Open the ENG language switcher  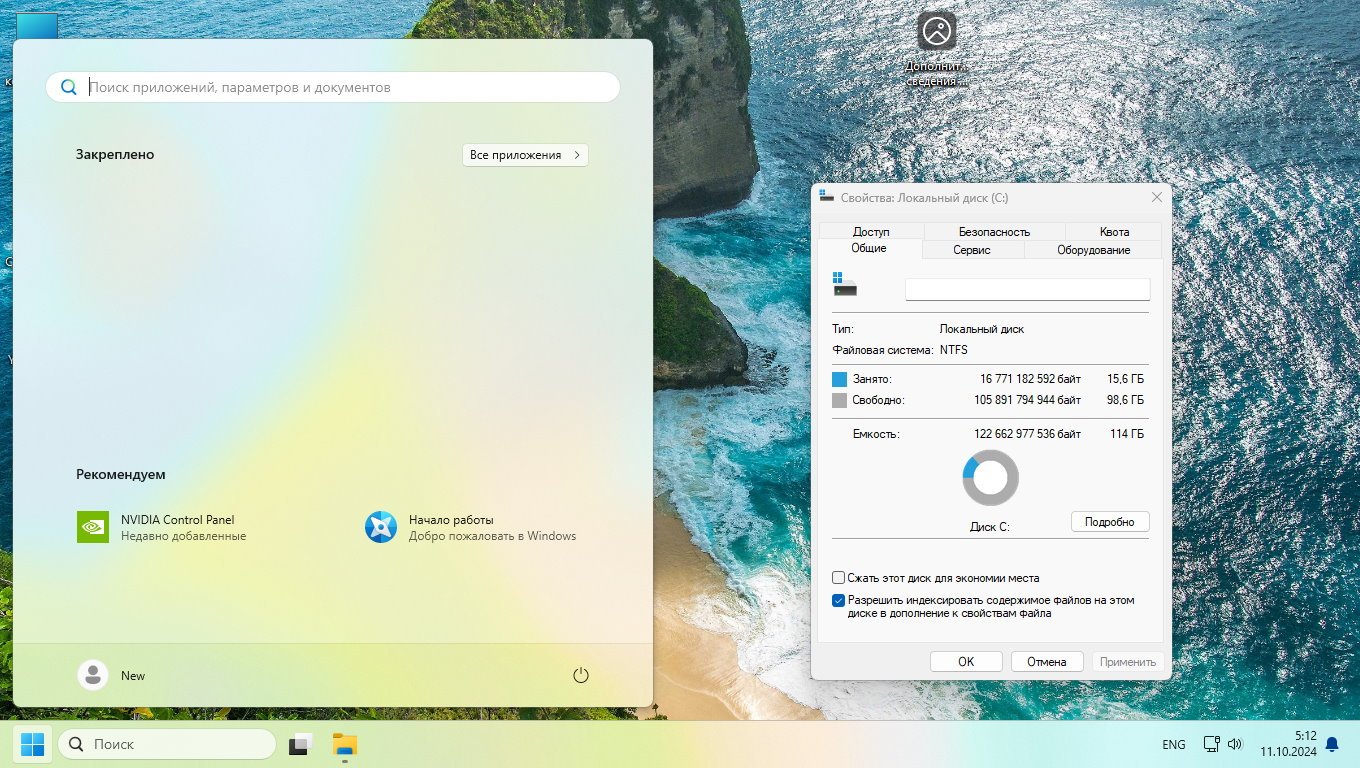point(1174,744)
